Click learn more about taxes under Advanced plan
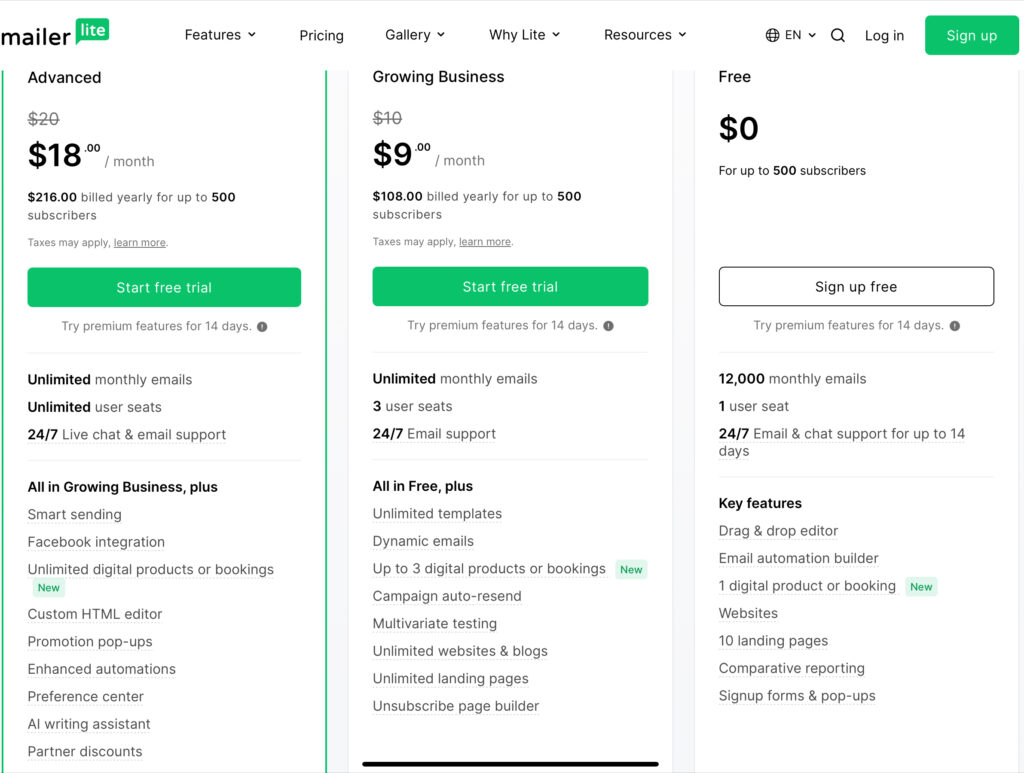The height and width of the screenshot is (773, 1024). pyautogui.click(x=139, y=242)
